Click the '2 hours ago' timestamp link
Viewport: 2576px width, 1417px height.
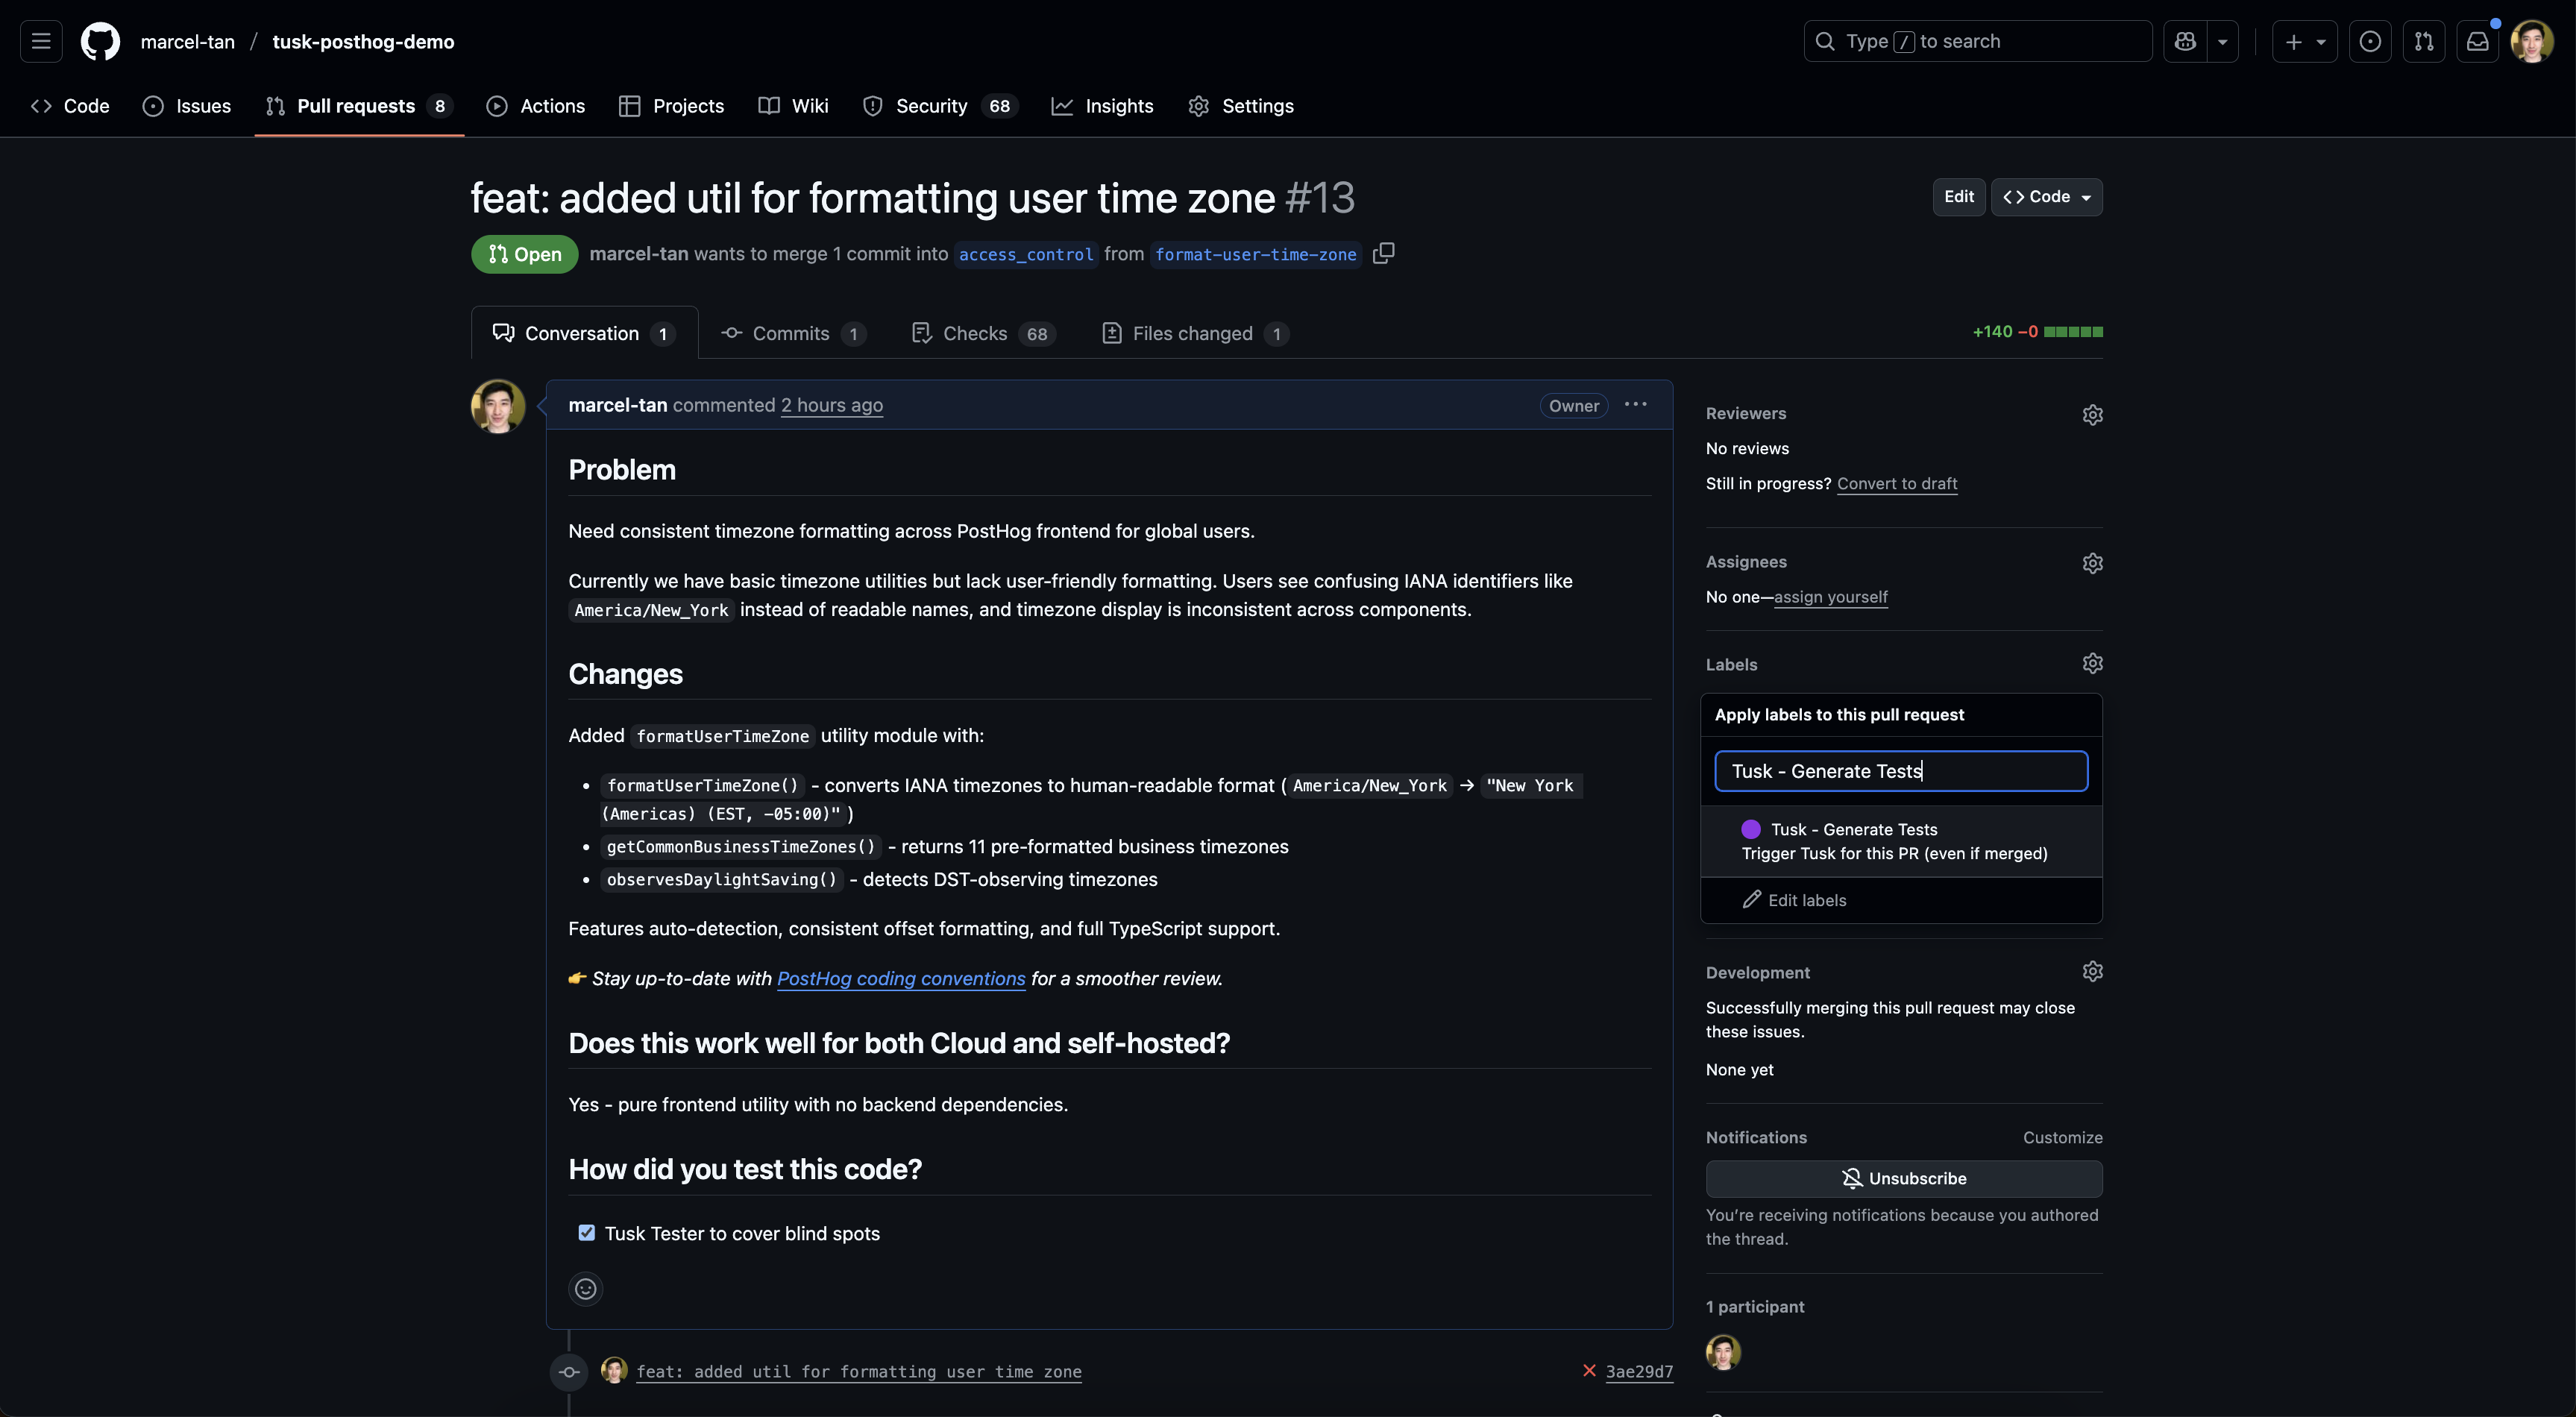[831, 405]
